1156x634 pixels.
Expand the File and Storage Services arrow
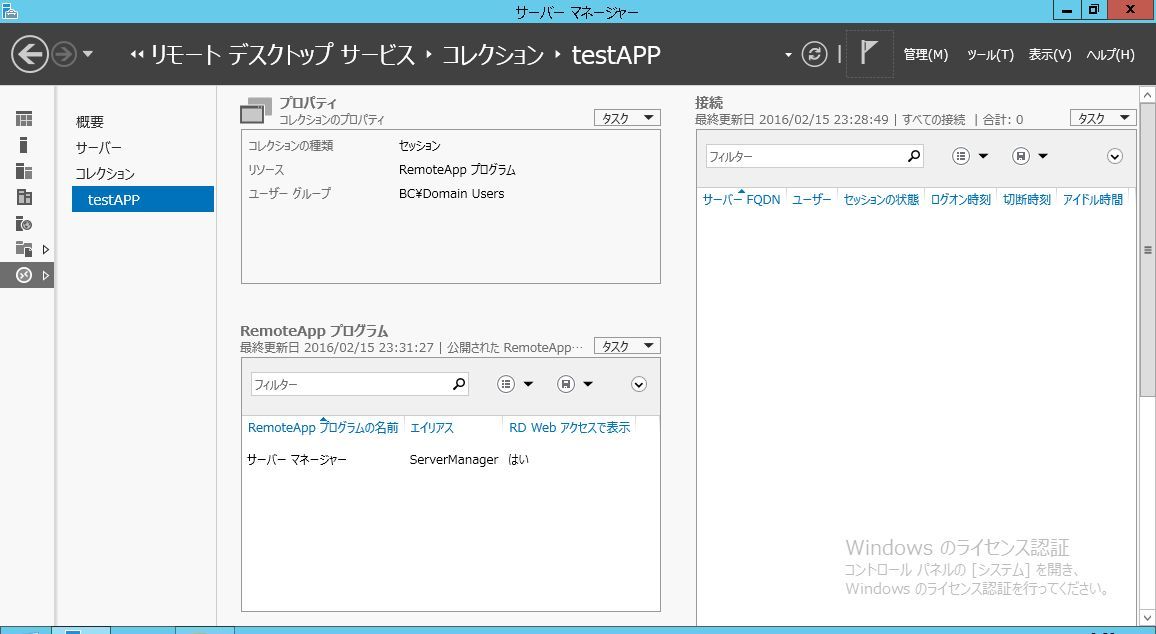coord(46,249)
